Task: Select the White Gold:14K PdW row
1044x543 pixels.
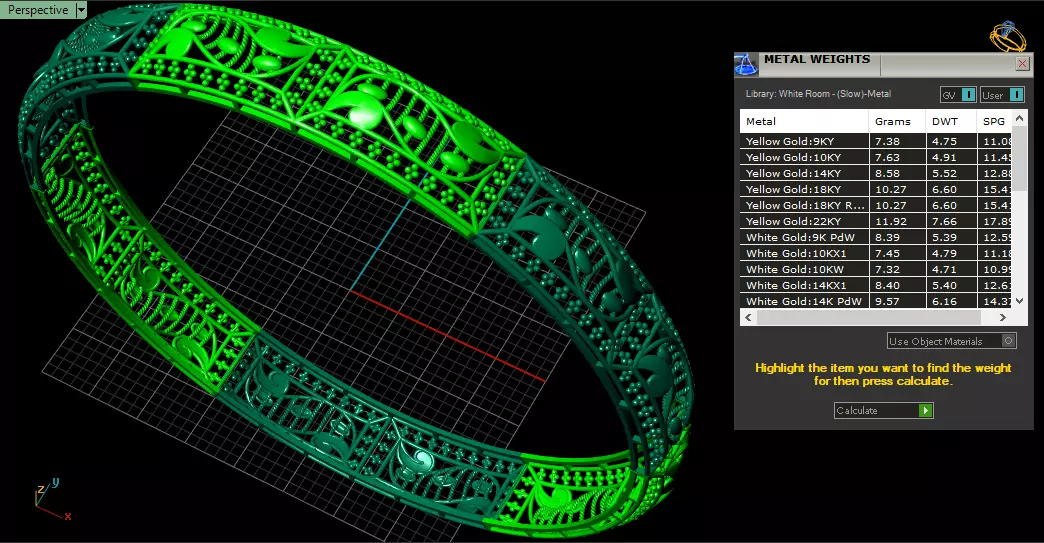Action: pyautogui.click(x=876, y=301)
